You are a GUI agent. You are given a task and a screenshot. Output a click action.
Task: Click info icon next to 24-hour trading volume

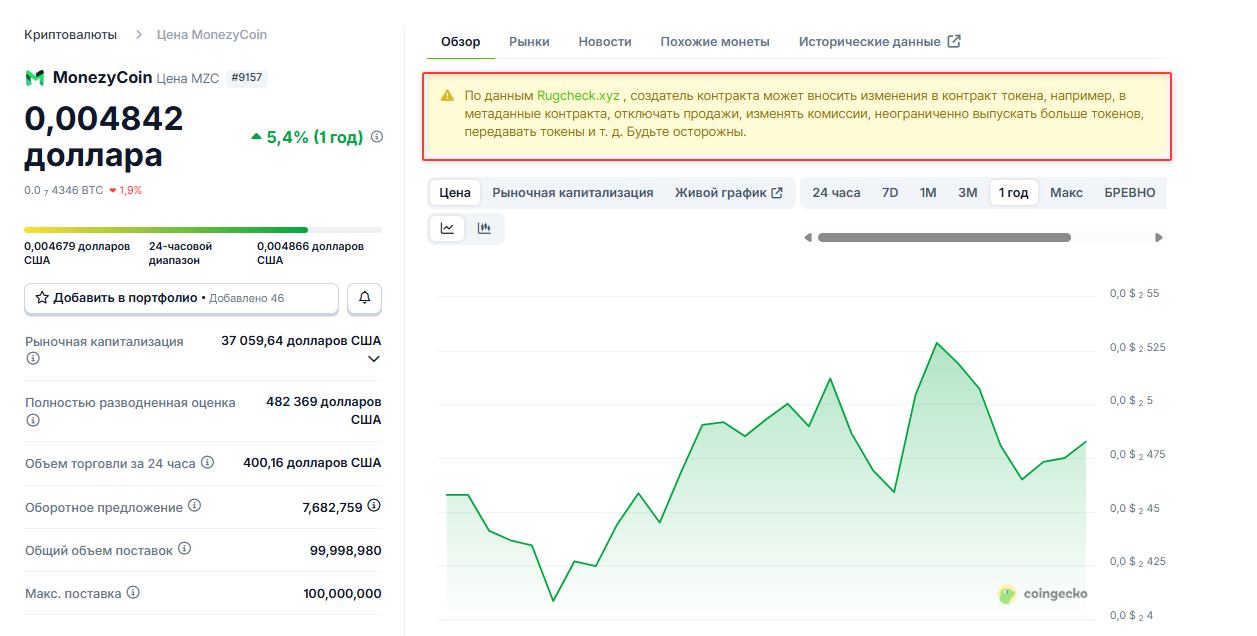coord(207,462)
